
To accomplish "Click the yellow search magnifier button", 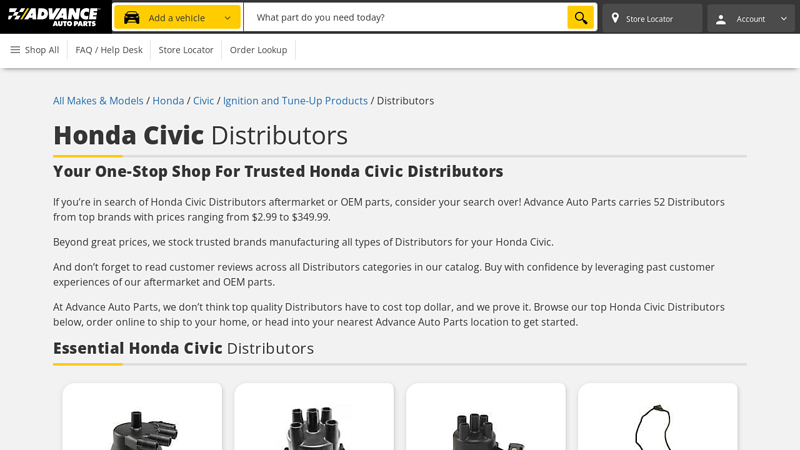I will click(x=581, y=17).
